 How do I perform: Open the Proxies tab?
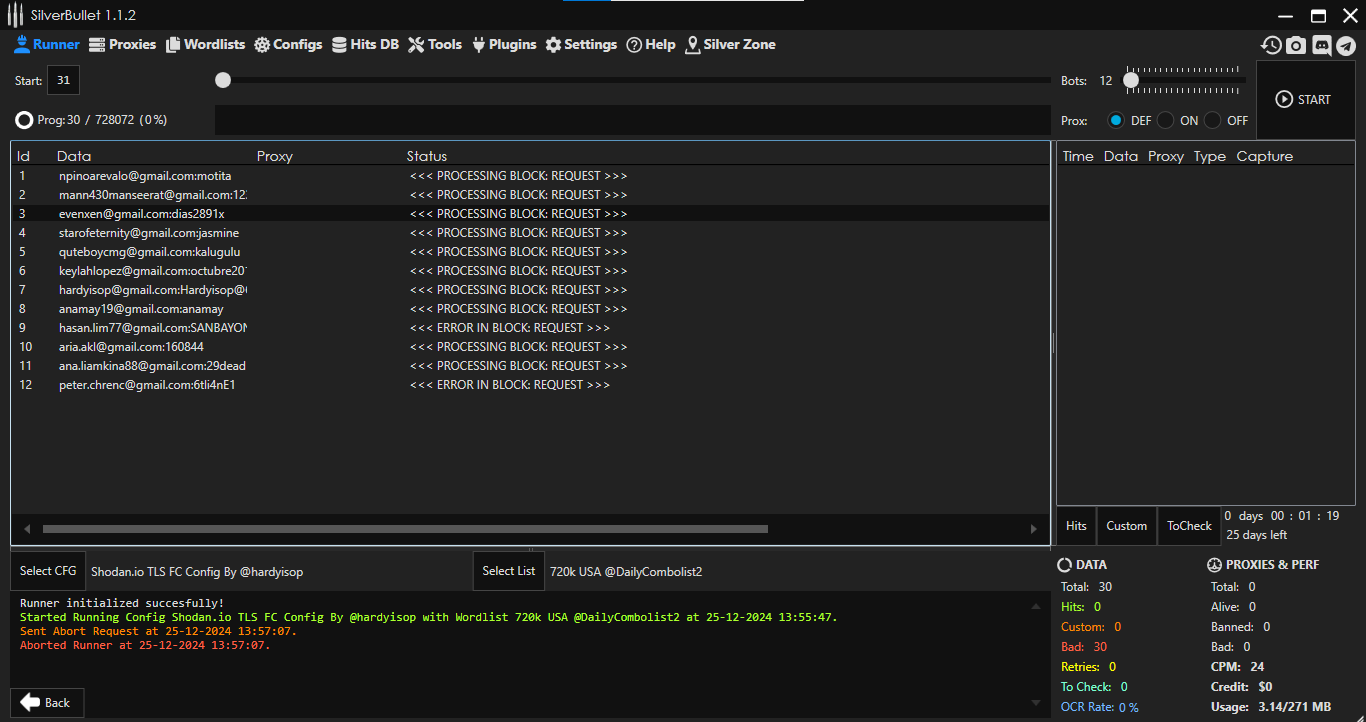tap(123, 44)
